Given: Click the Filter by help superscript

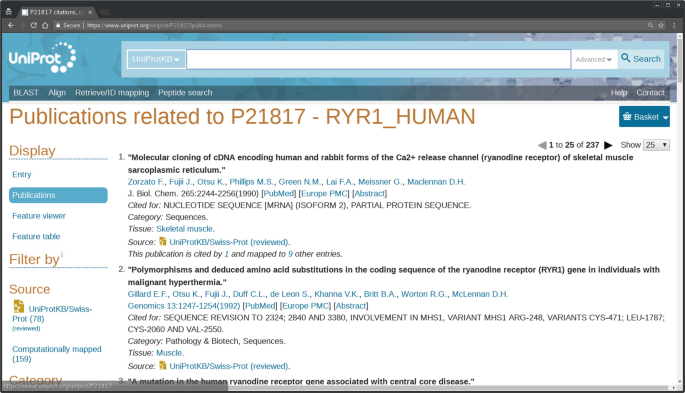Looking at the screenshot, I should pos(62,254).
